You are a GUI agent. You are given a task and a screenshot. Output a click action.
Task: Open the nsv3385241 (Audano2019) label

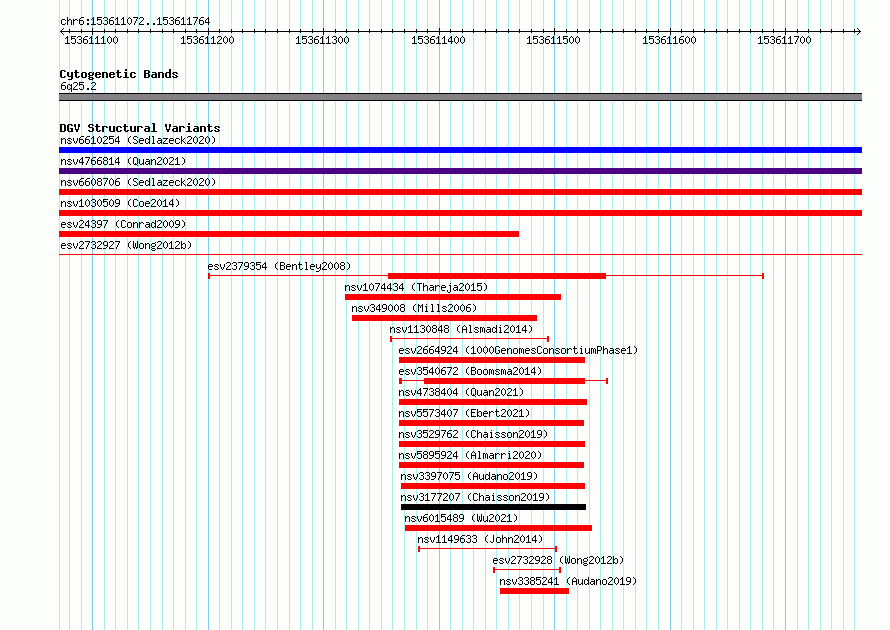(x=568, y=581)
